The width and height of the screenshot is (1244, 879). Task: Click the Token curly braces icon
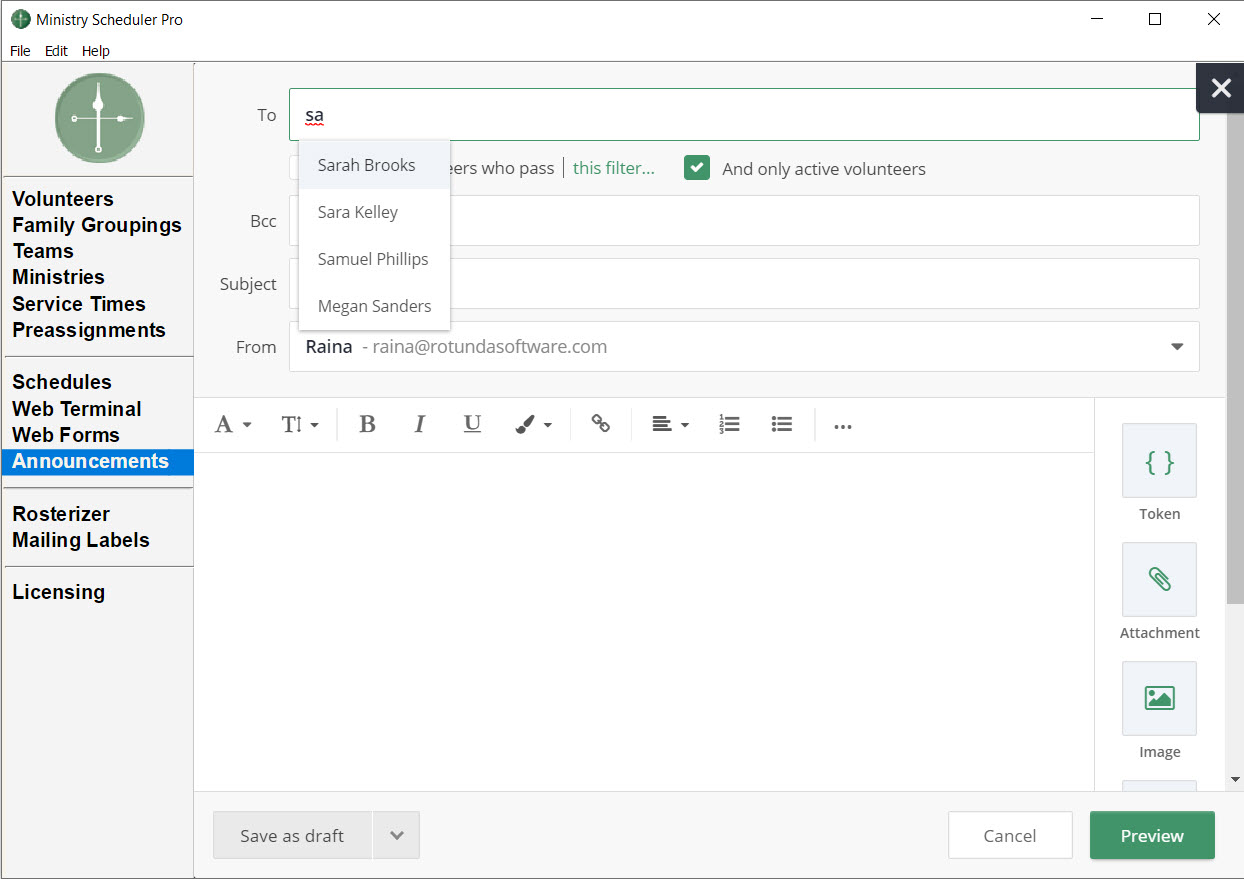tap(1159, 461)
